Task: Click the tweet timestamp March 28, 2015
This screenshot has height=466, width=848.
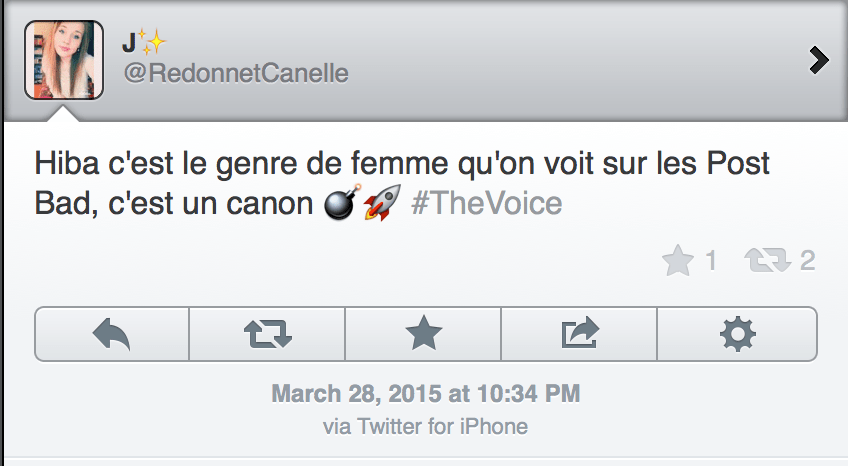Action: click(x=425, y=393)
